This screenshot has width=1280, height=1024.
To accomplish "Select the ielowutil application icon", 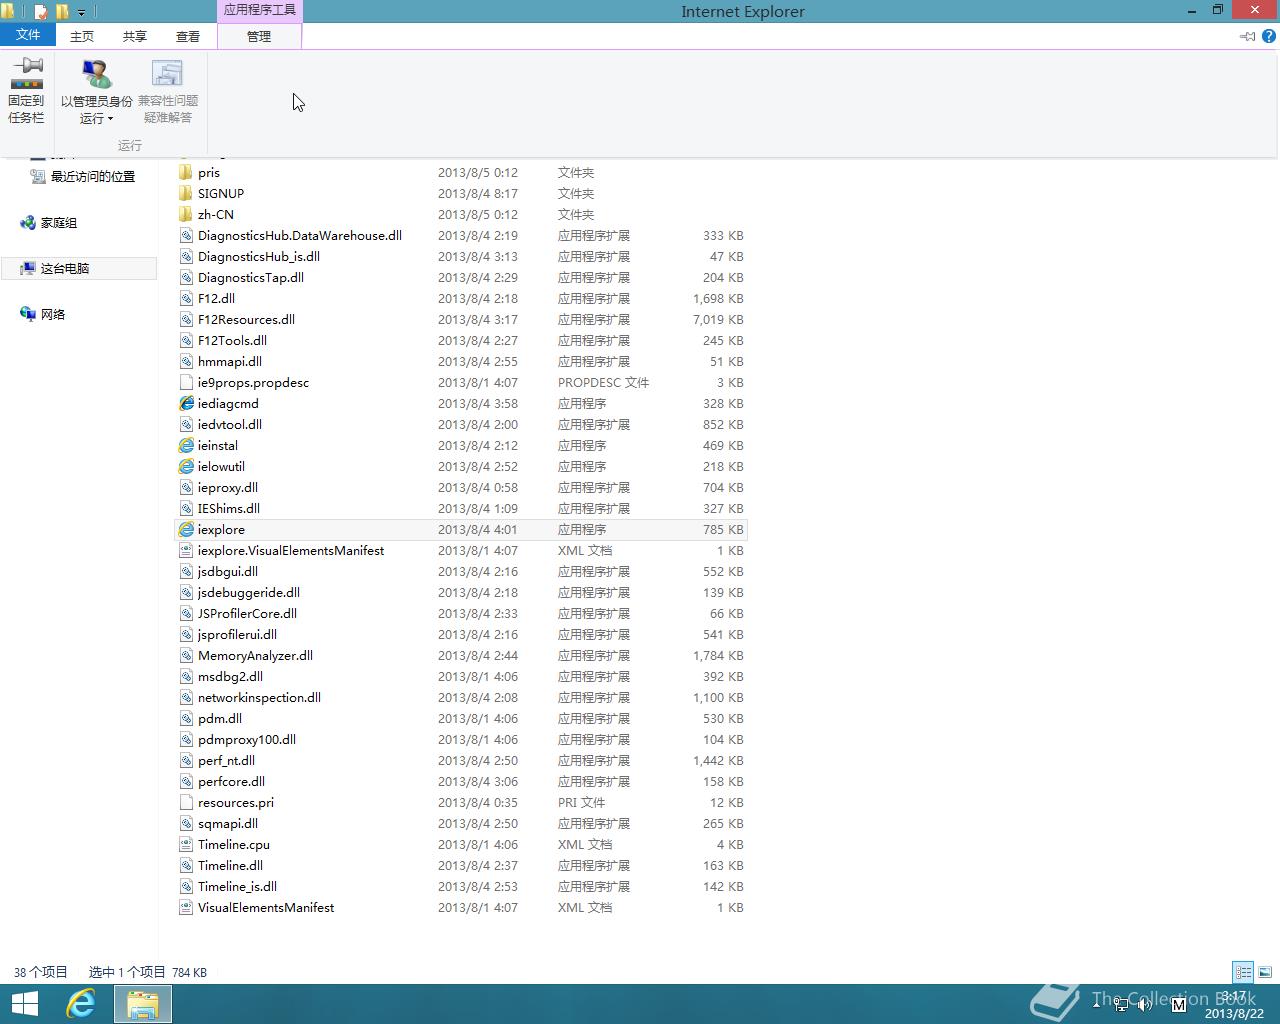I will click(x=186, y=466).
